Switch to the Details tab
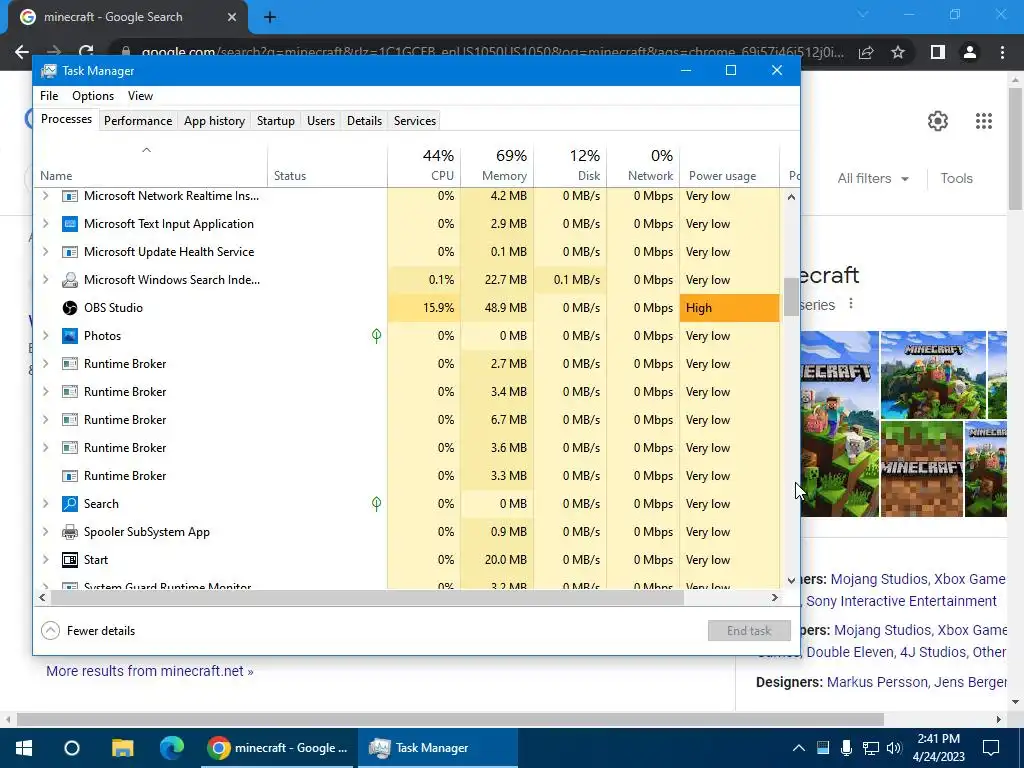The width and height of the screenshot is (1024, 768). [364, 121]
